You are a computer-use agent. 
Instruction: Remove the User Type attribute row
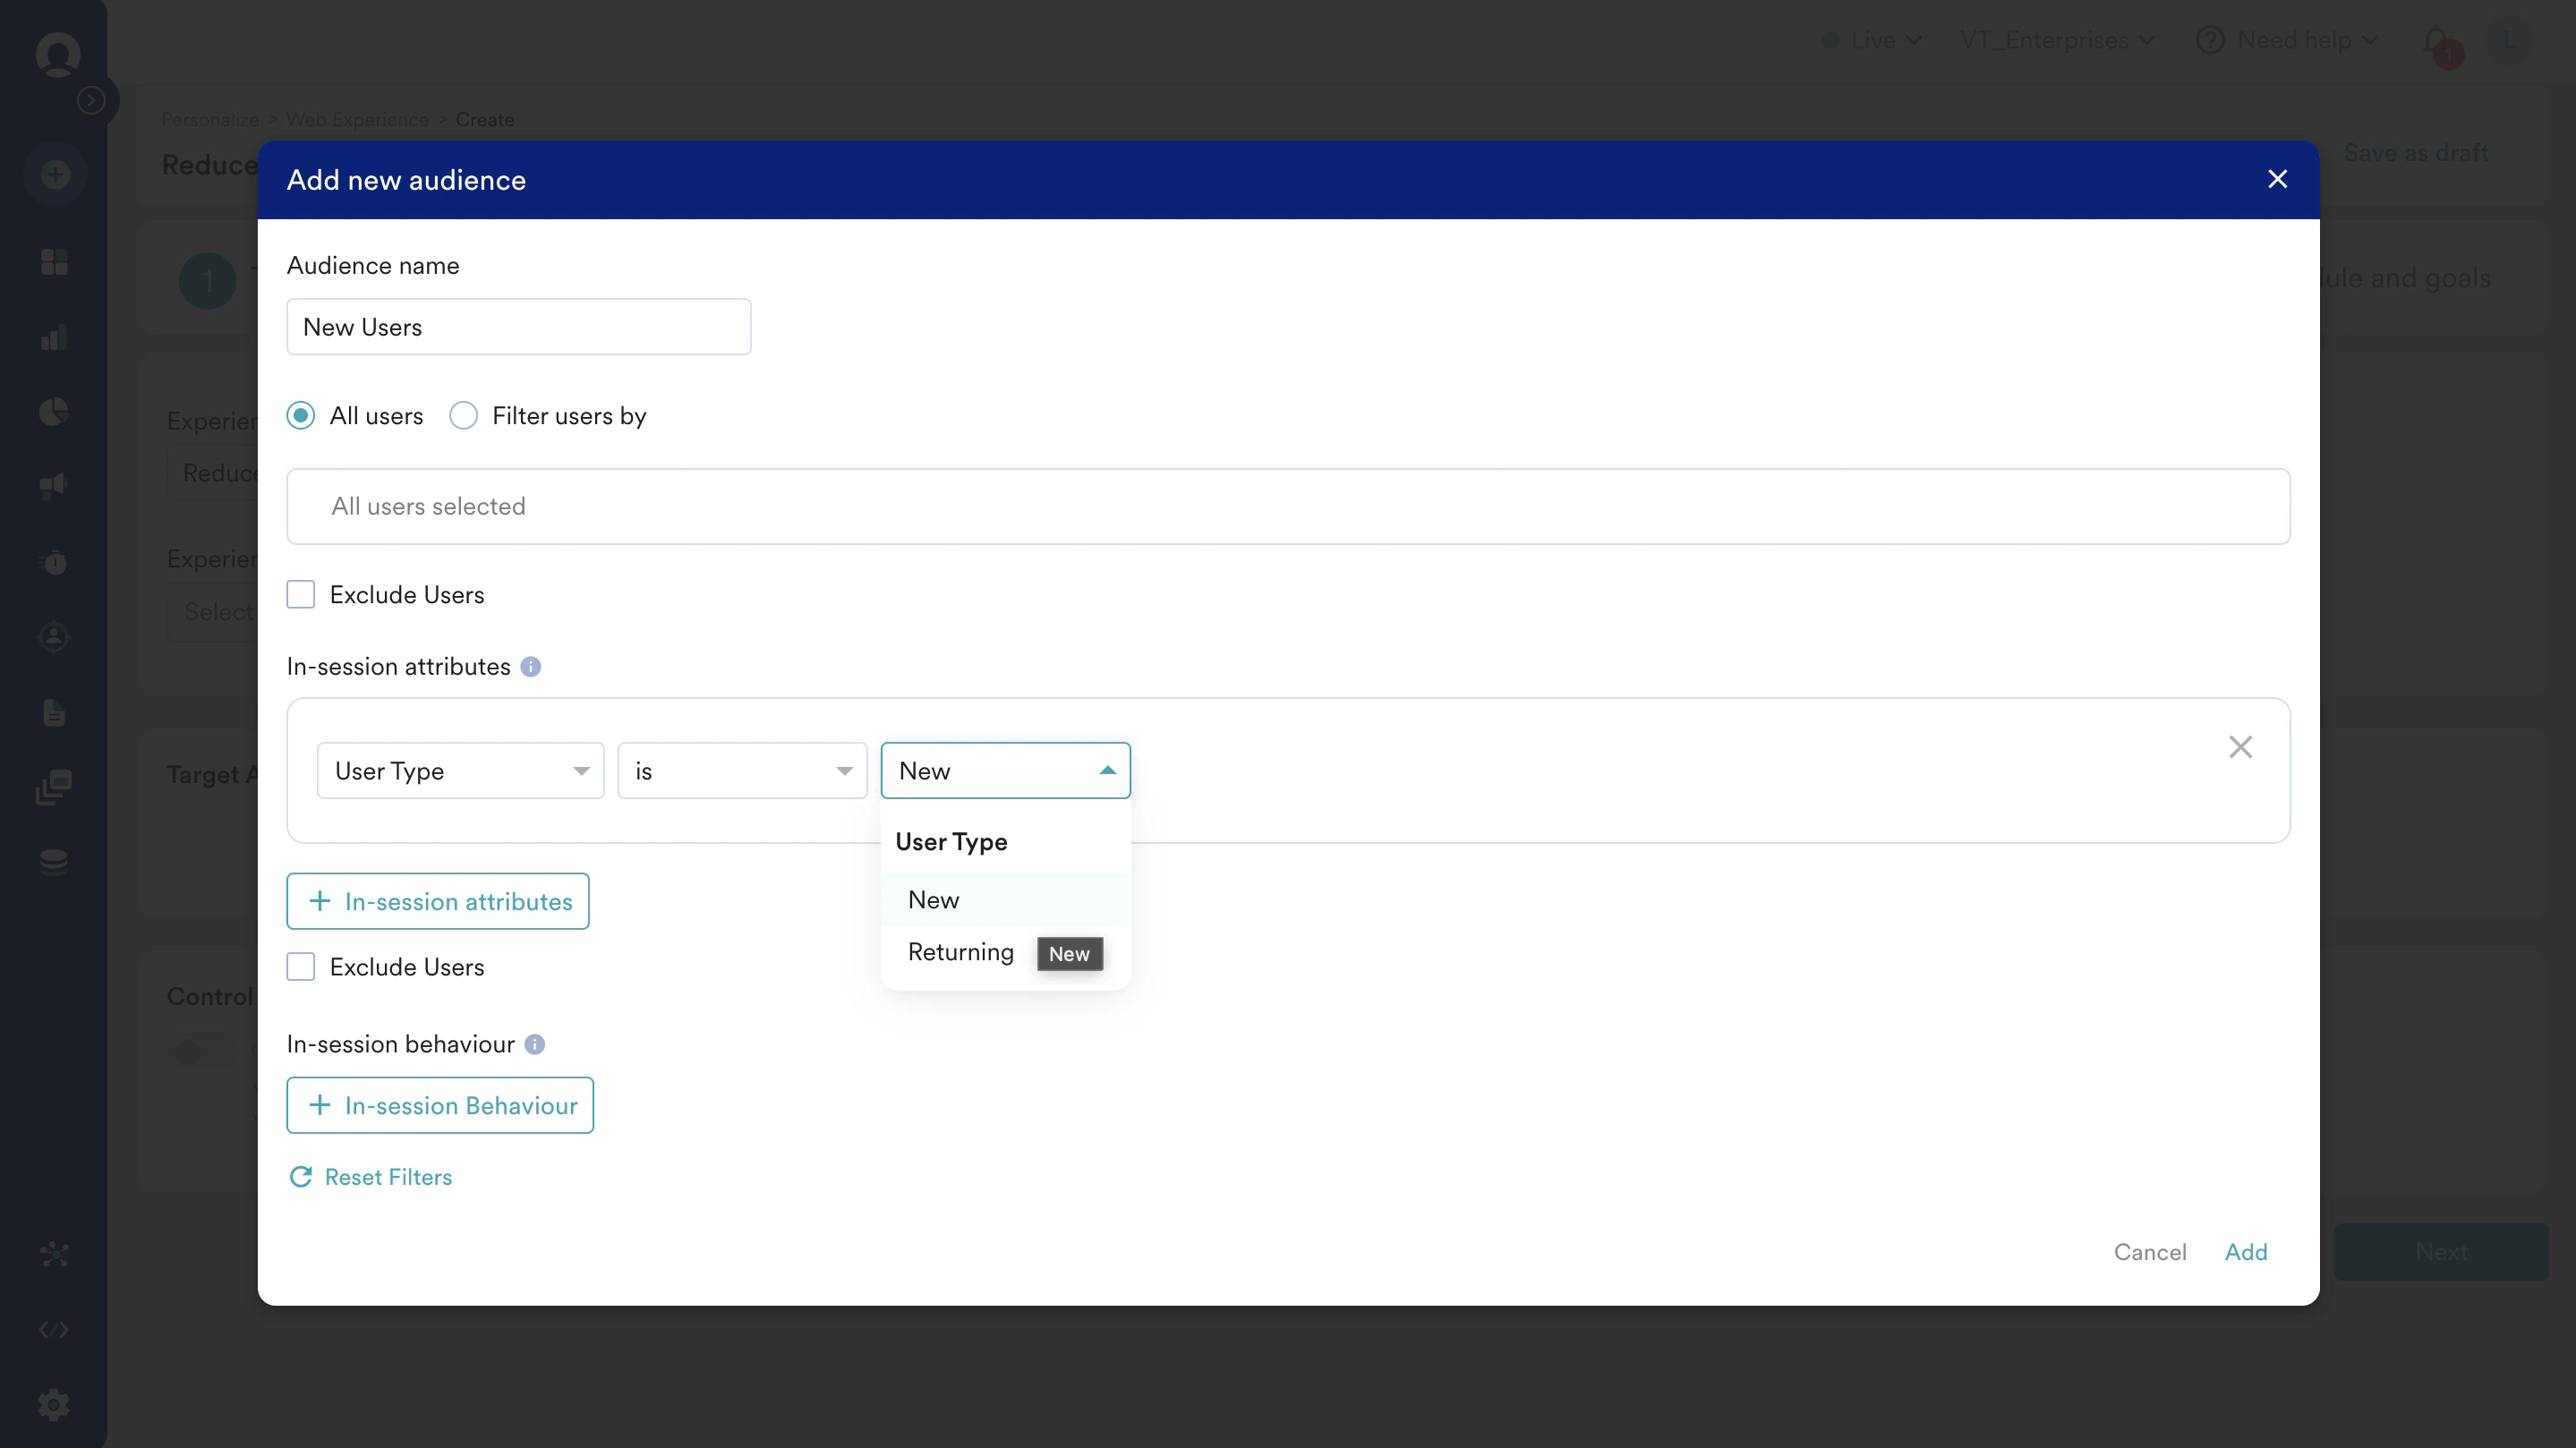2240,747
